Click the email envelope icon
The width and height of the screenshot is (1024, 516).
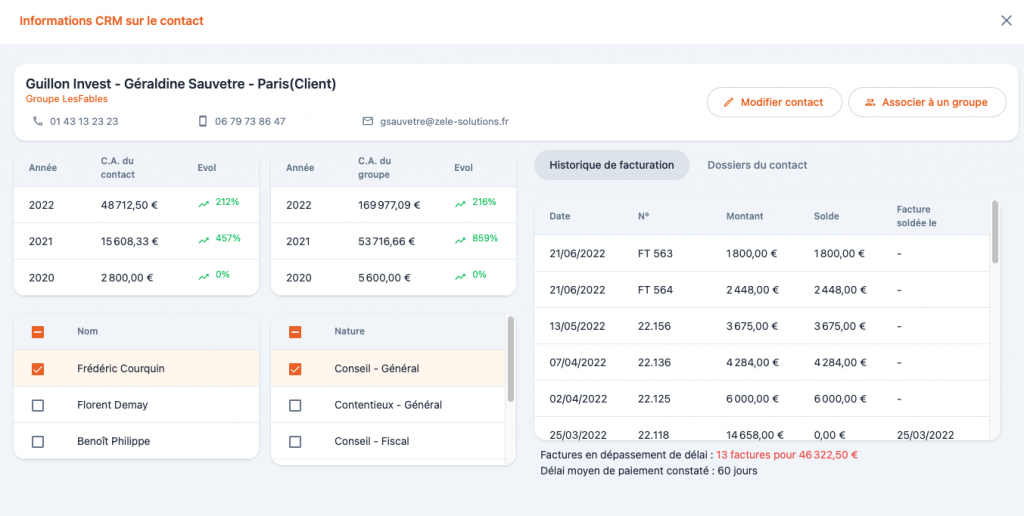(368, 121)
